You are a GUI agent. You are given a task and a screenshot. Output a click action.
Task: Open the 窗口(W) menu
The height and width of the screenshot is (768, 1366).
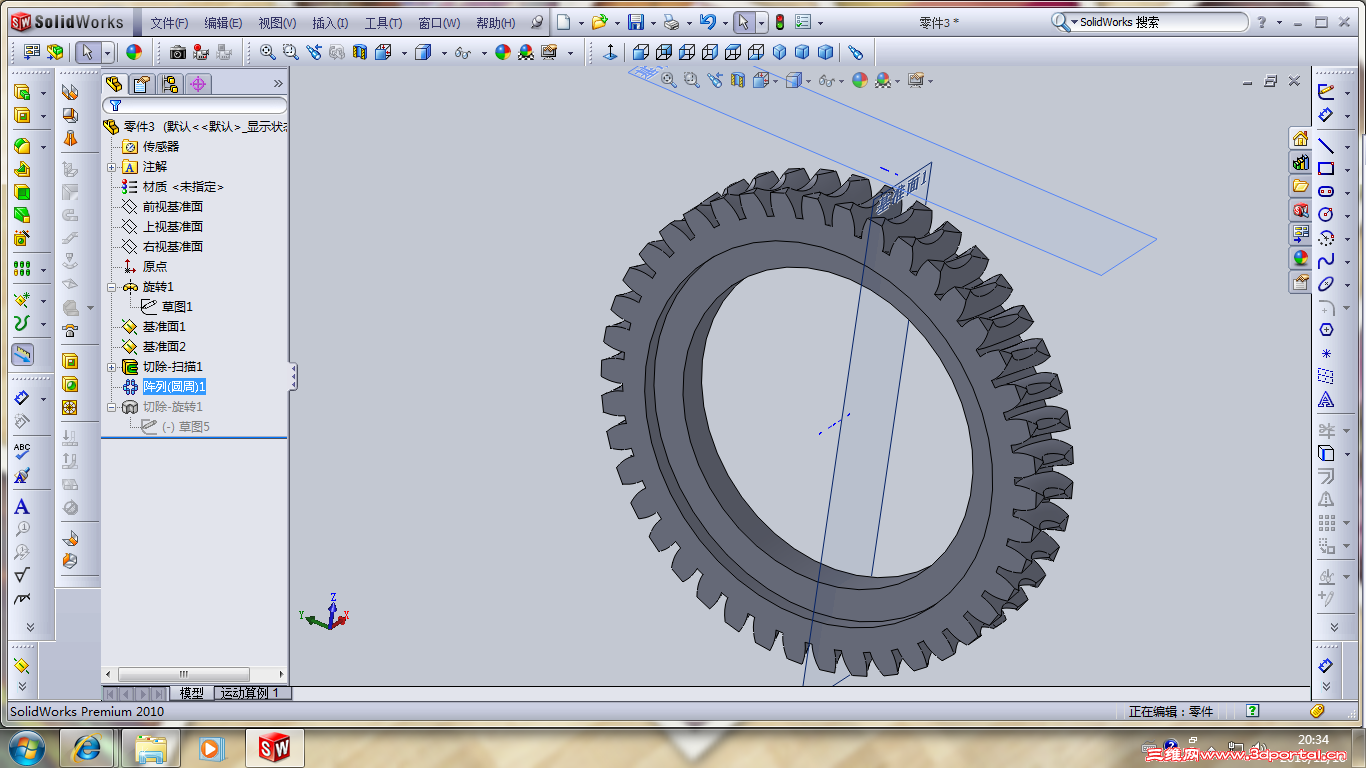(x=439, y=23)
